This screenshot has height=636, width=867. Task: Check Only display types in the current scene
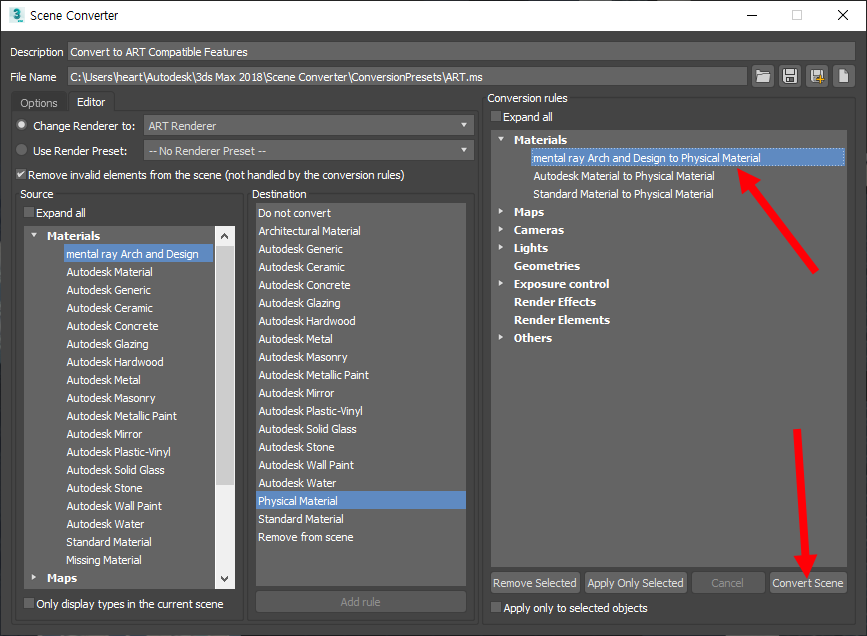[29, 603]
